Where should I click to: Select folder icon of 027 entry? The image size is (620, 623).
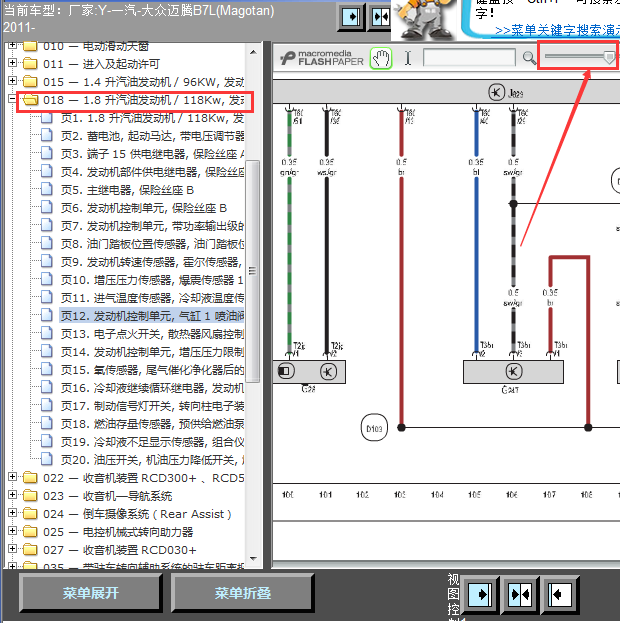point(30,549)
